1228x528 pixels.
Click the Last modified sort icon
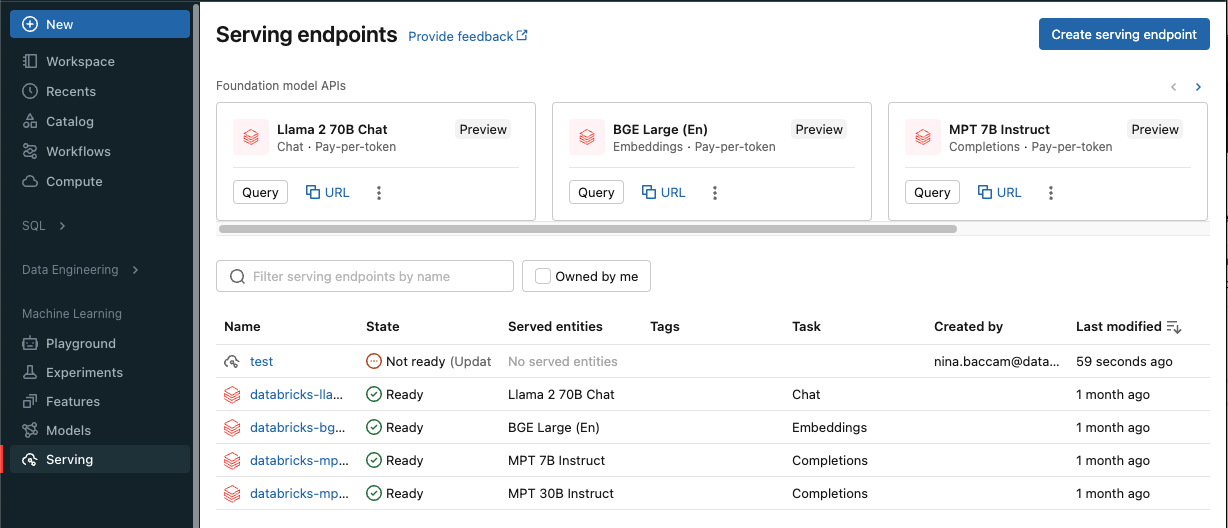coord(1174,327)
